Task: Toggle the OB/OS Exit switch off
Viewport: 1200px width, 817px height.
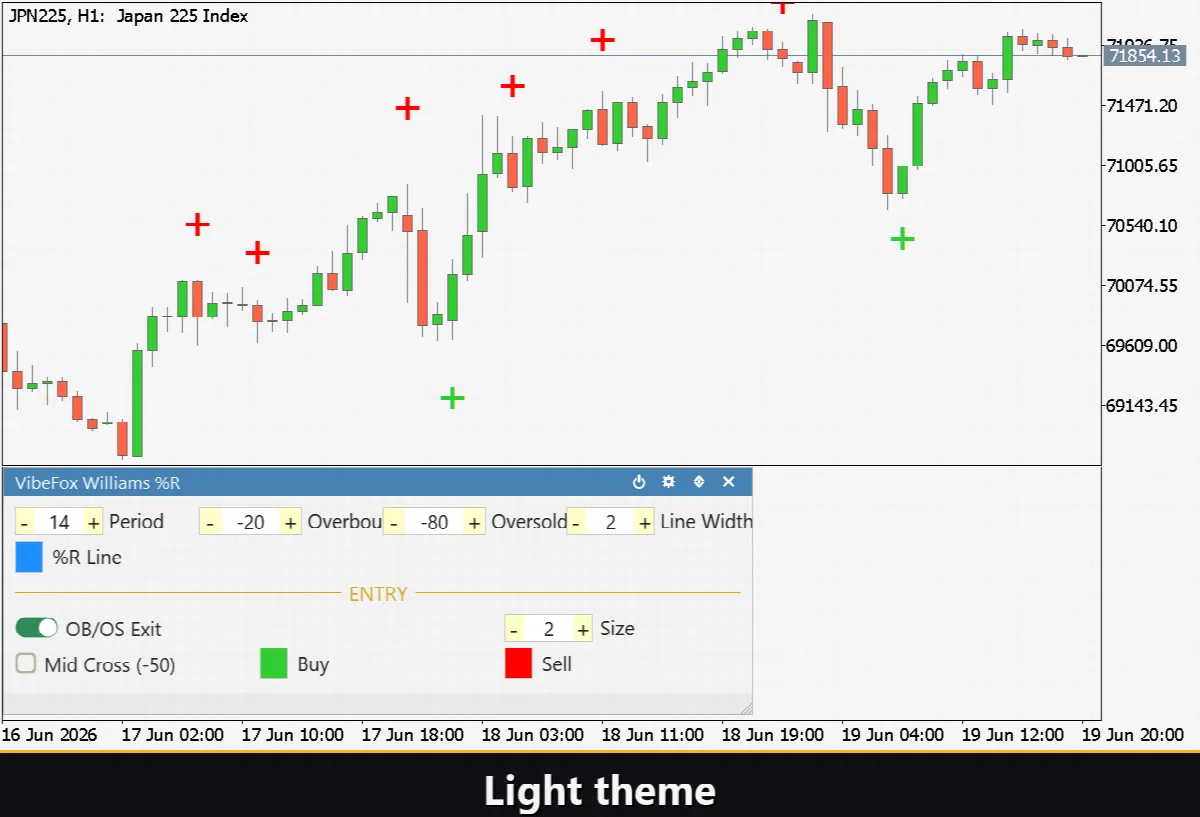Action: click(37, 628)
